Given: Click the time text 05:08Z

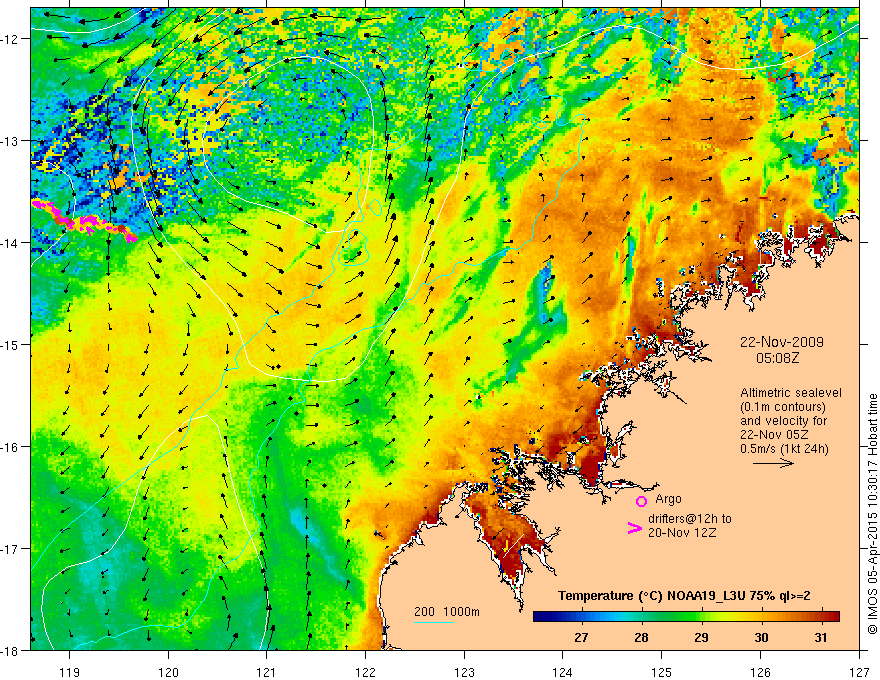Looking at the screenshot, I should (777, 358).
